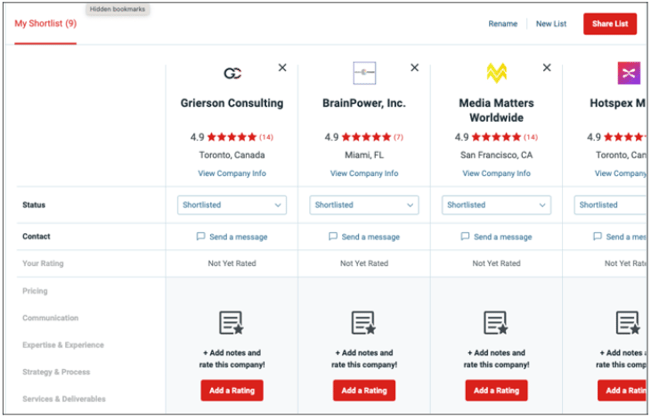The height and width of the screenshot is (419, 651).
Task: Click Rename in the top bar
Action: tap(503, 24)
